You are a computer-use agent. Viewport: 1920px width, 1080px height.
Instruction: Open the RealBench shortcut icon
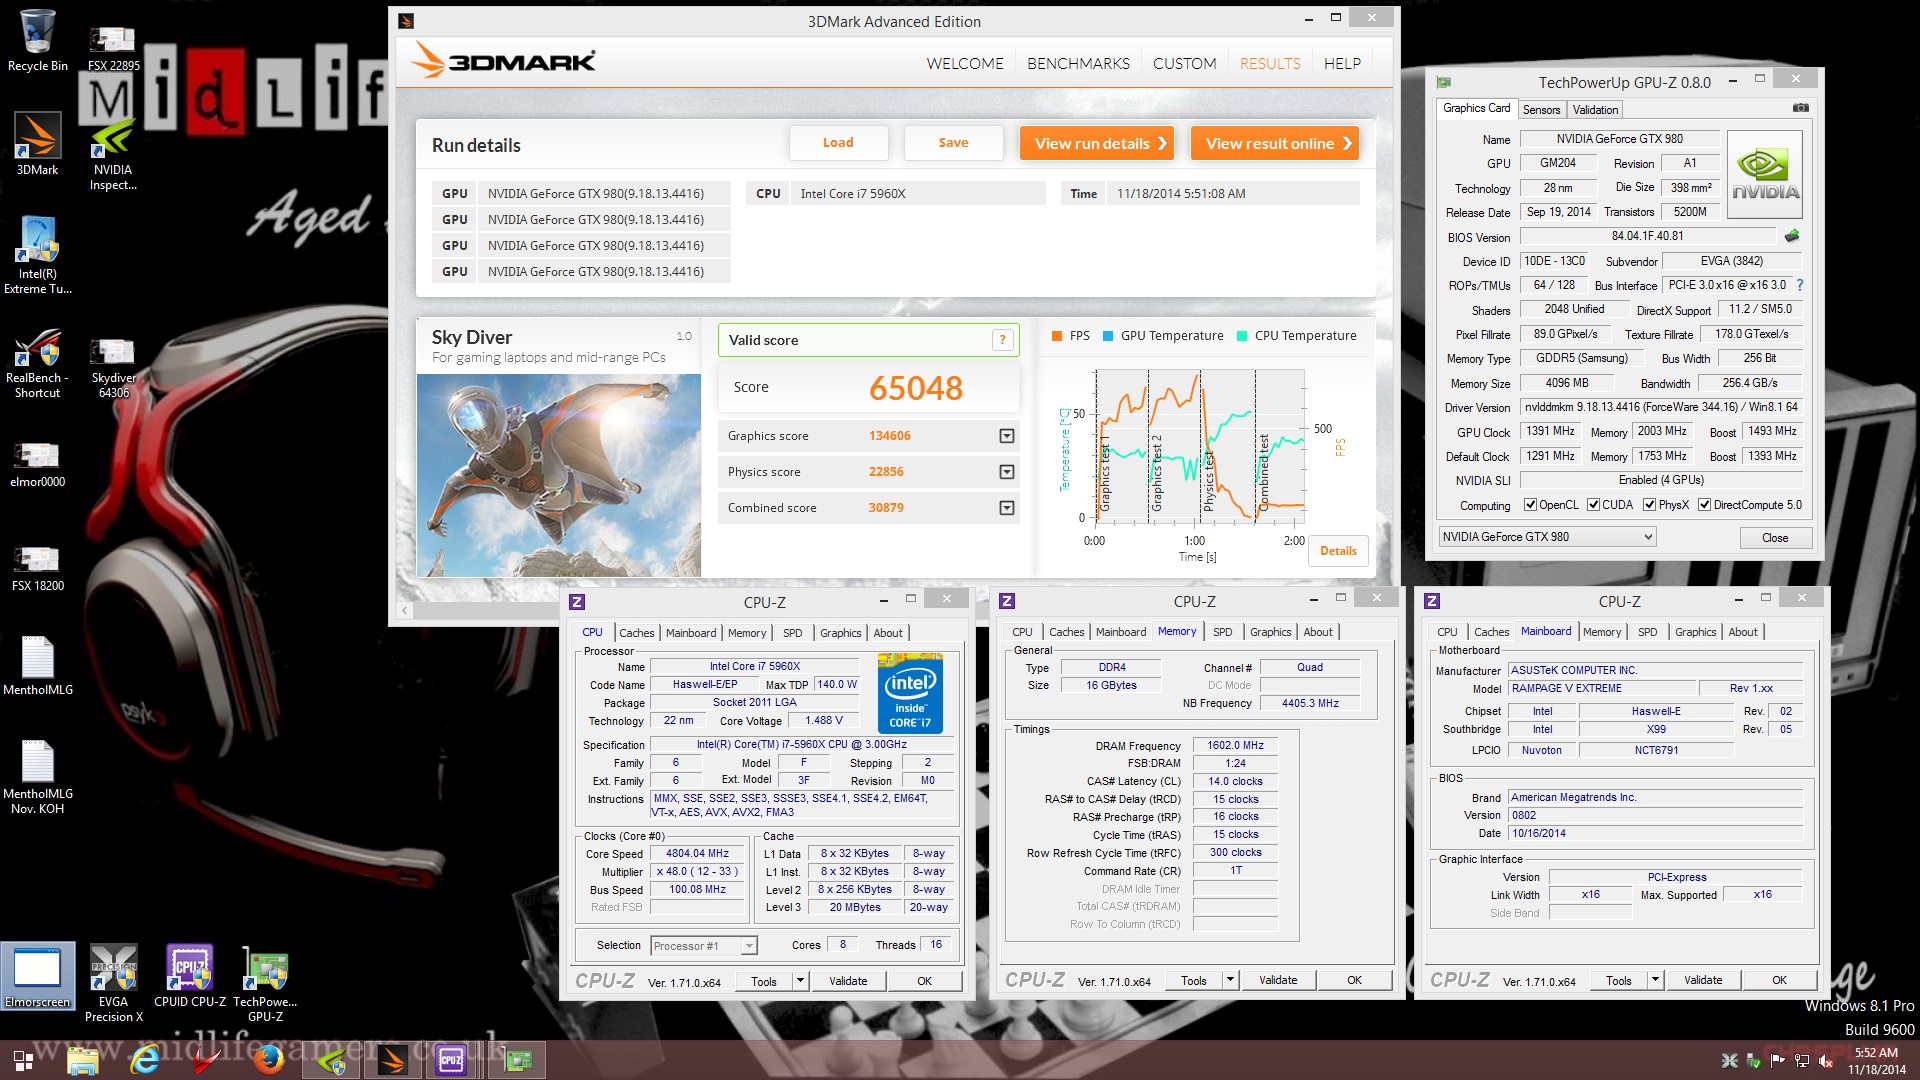click(x=38, y=363)
